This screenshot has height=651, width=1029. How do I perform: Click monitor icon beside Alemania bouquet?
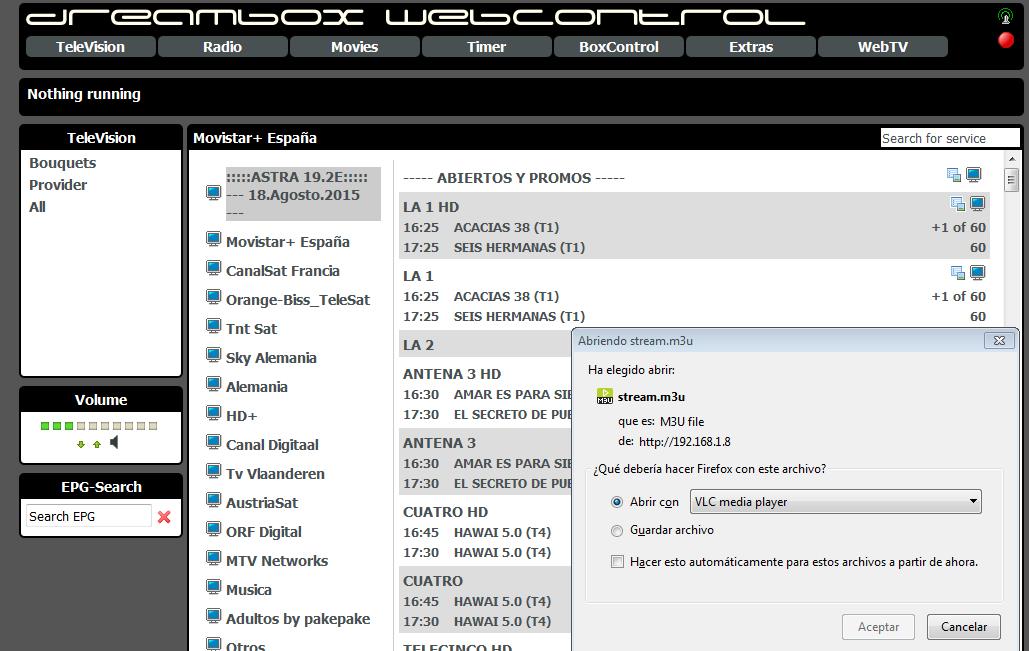click(213, 384)
